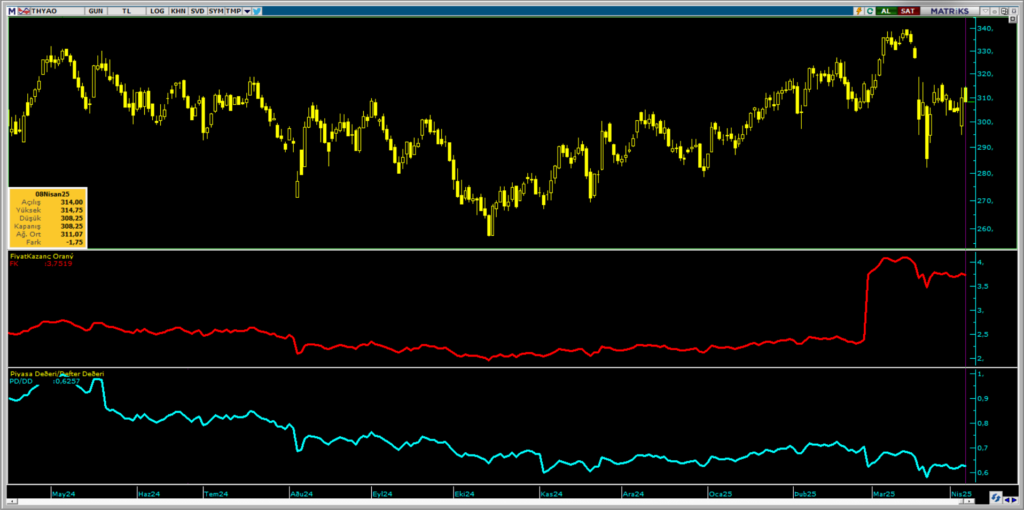Toggle the SVD option
Image resolution: width=1024 pixels, height=510 pixels.
click(198, 10)
